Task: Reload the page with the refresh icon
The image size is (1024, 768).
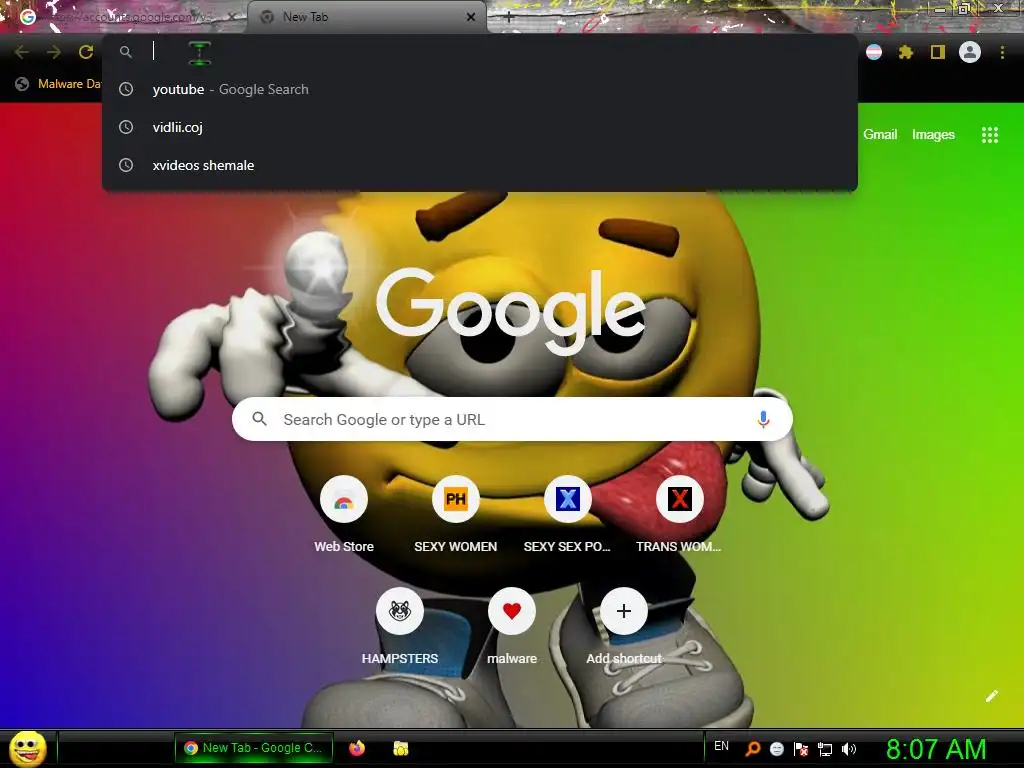Action: [x=86, y=52]
